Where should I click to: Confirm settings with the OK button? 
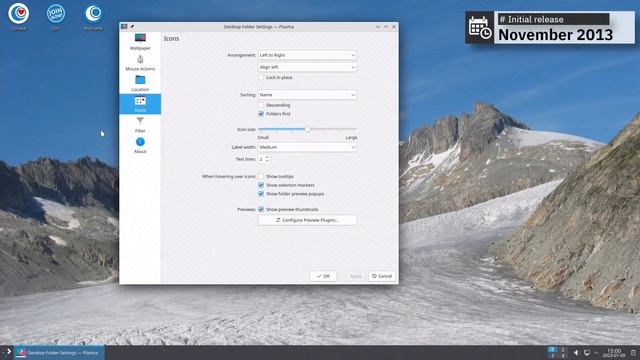[323, 276]
